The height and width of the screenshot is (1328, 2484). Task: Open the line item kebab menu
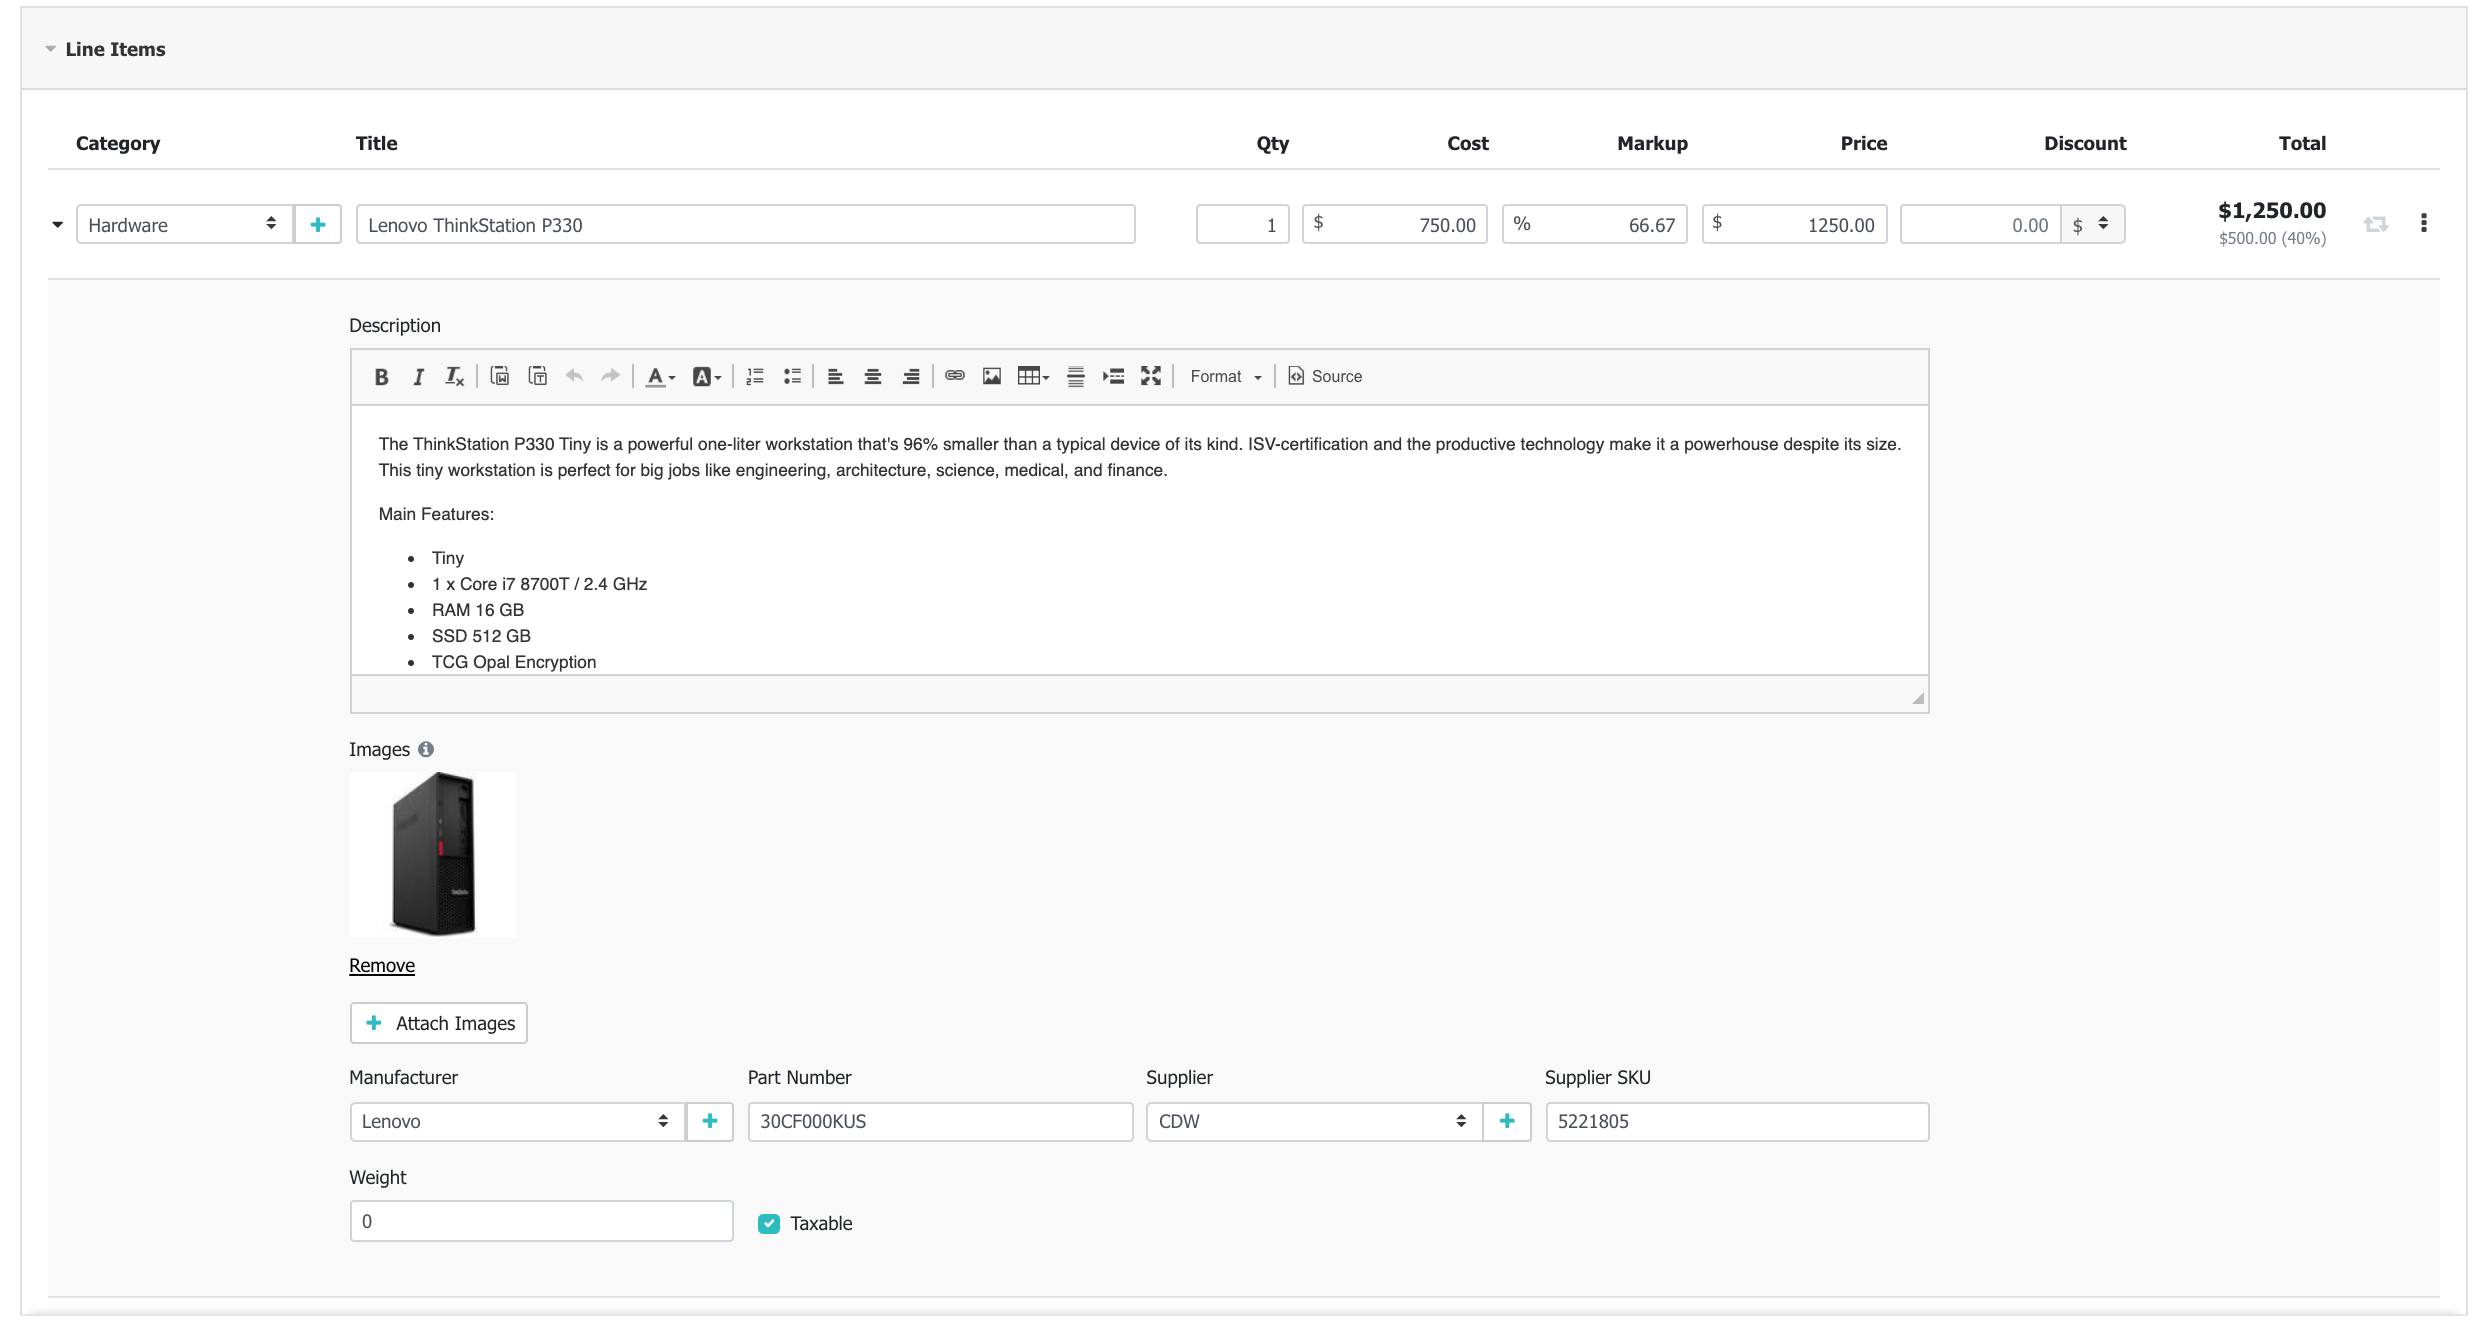tap(2423, 223)
